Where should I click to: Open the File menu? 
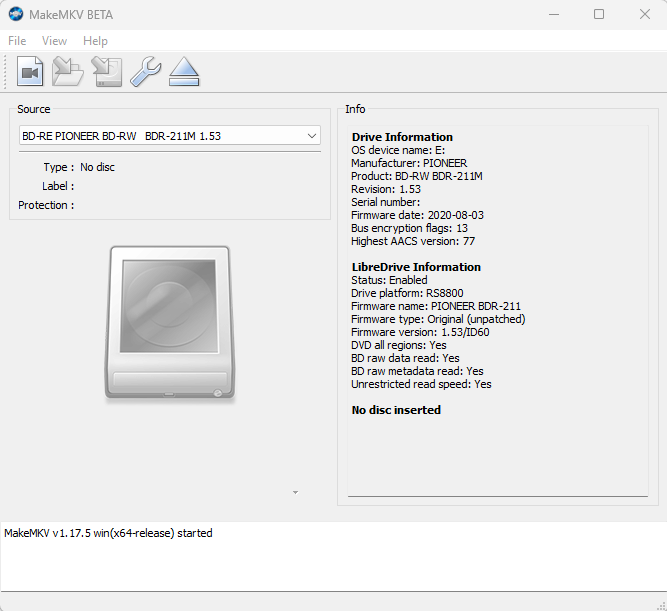17,41
